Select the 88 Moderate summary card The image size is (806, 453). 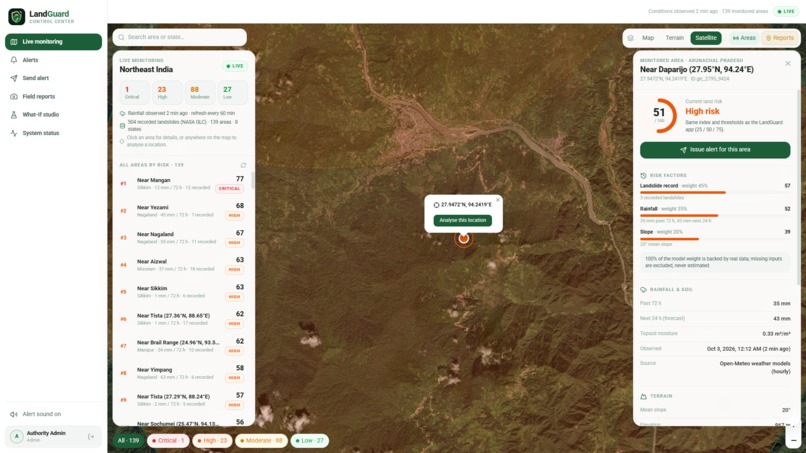click(200, 93)
